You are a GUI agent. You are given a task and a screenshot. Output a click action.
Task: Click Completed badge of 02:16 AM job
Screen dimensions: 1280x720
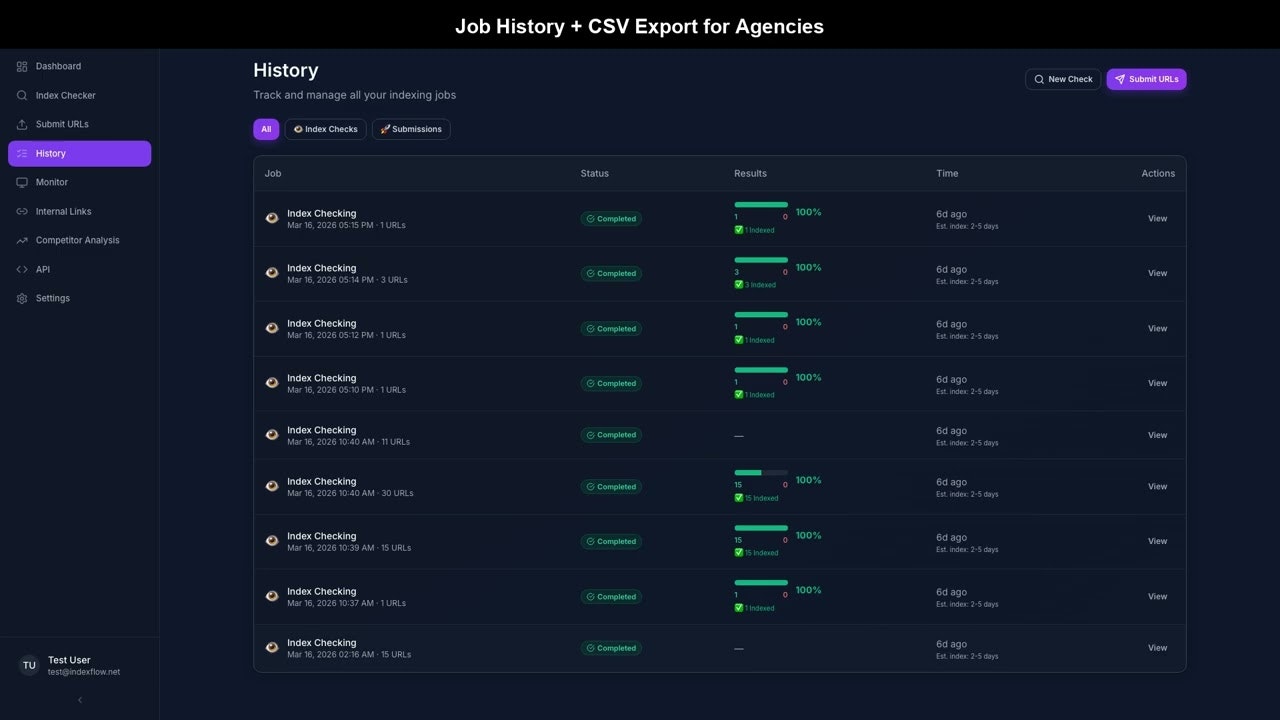coord(611,649)
